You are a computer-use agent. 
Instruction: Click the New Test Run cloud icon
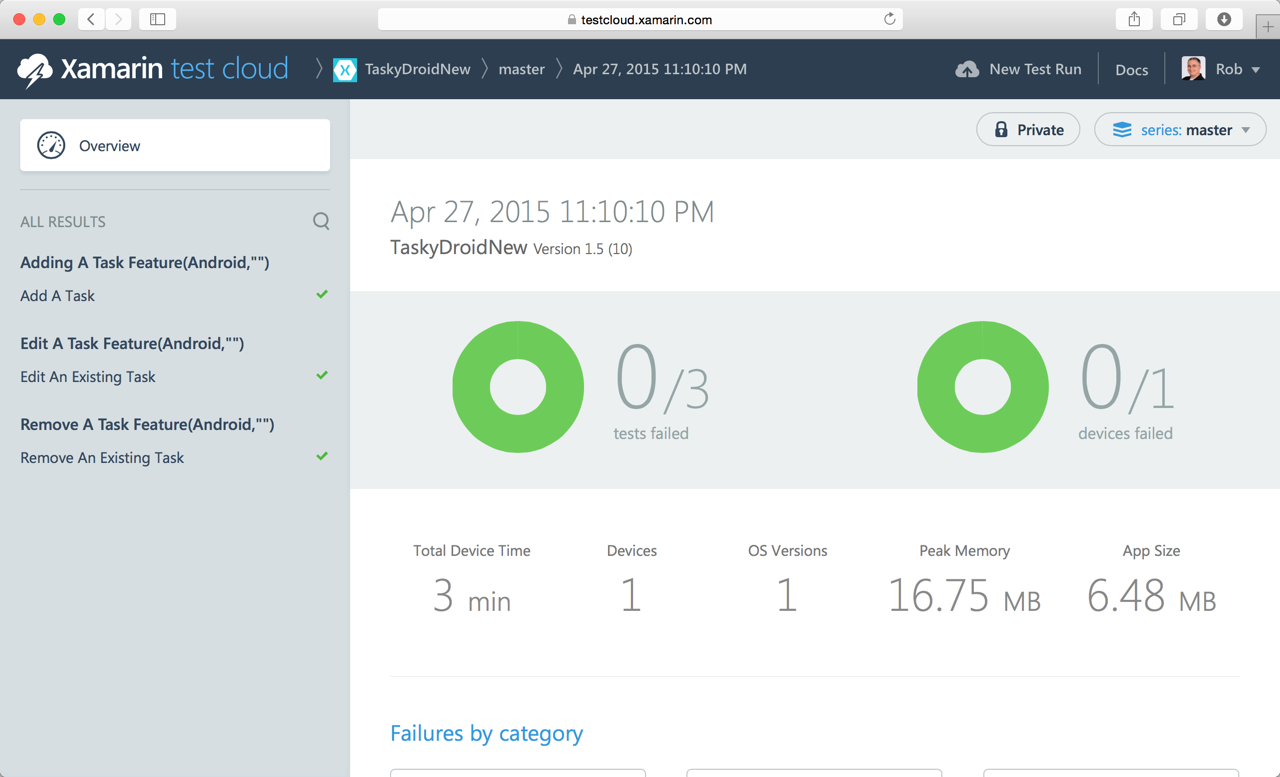tap(967, 69)
